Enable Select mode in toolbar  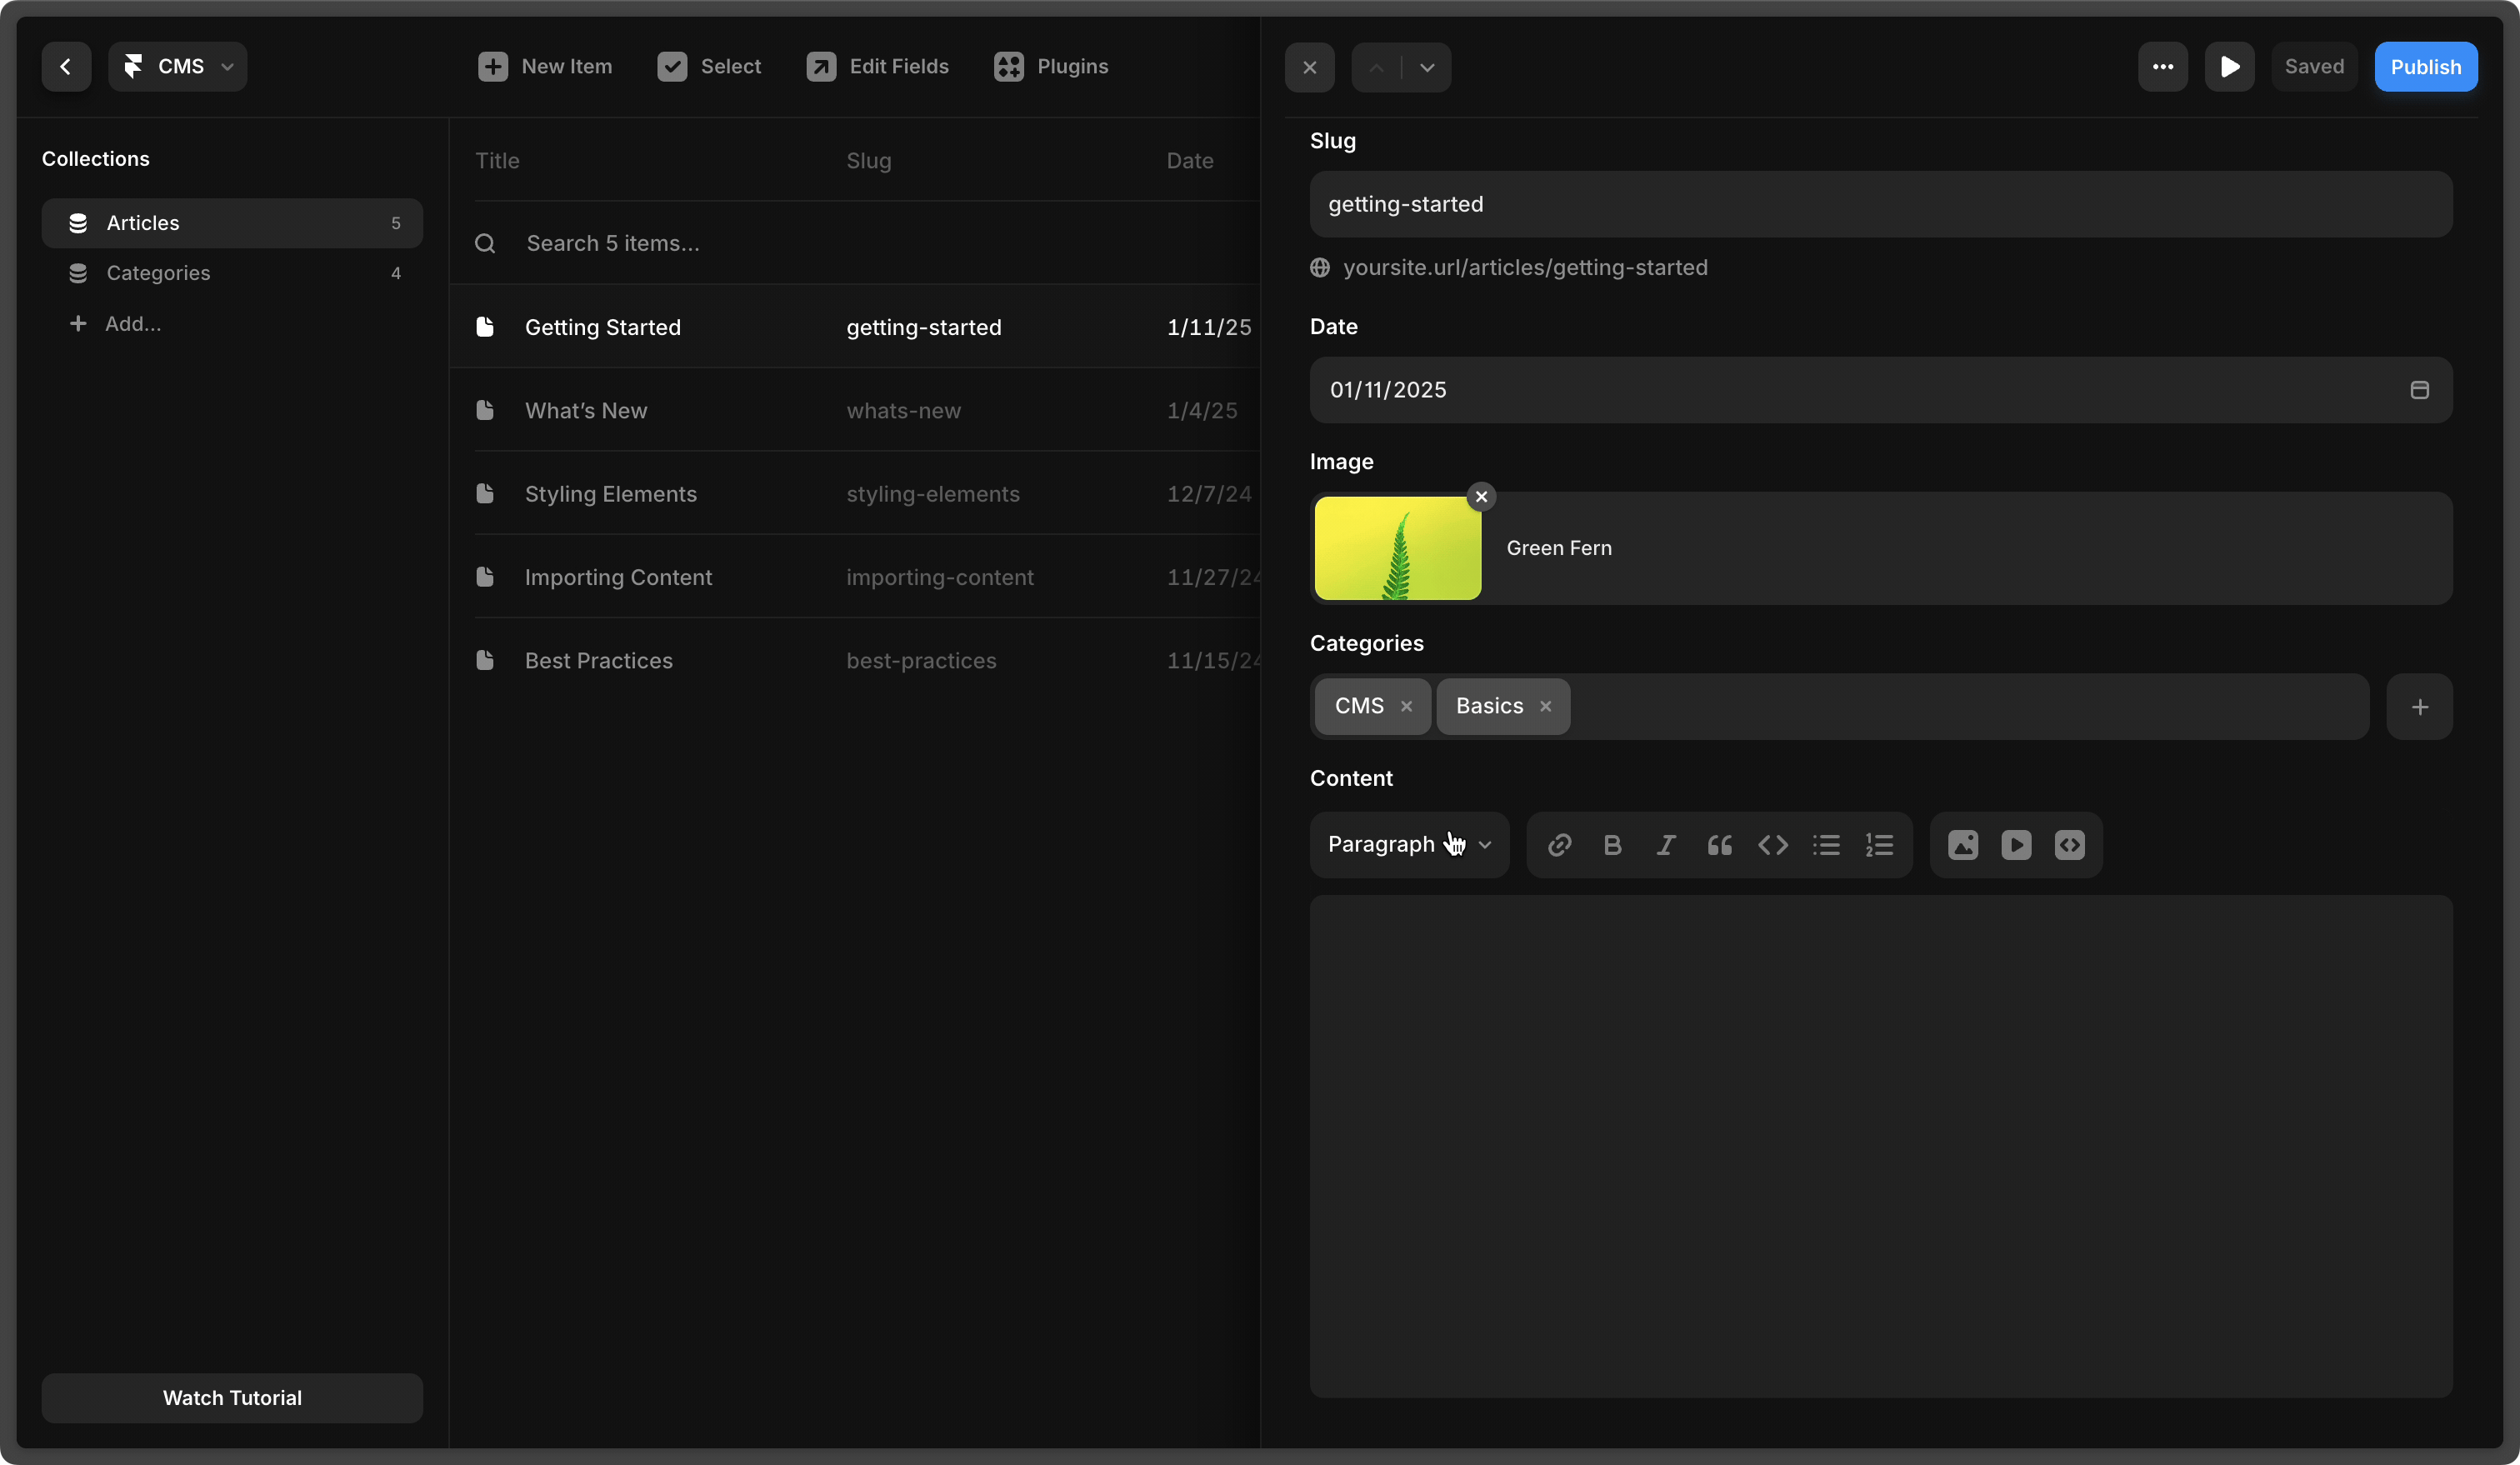tap(709, 67)
